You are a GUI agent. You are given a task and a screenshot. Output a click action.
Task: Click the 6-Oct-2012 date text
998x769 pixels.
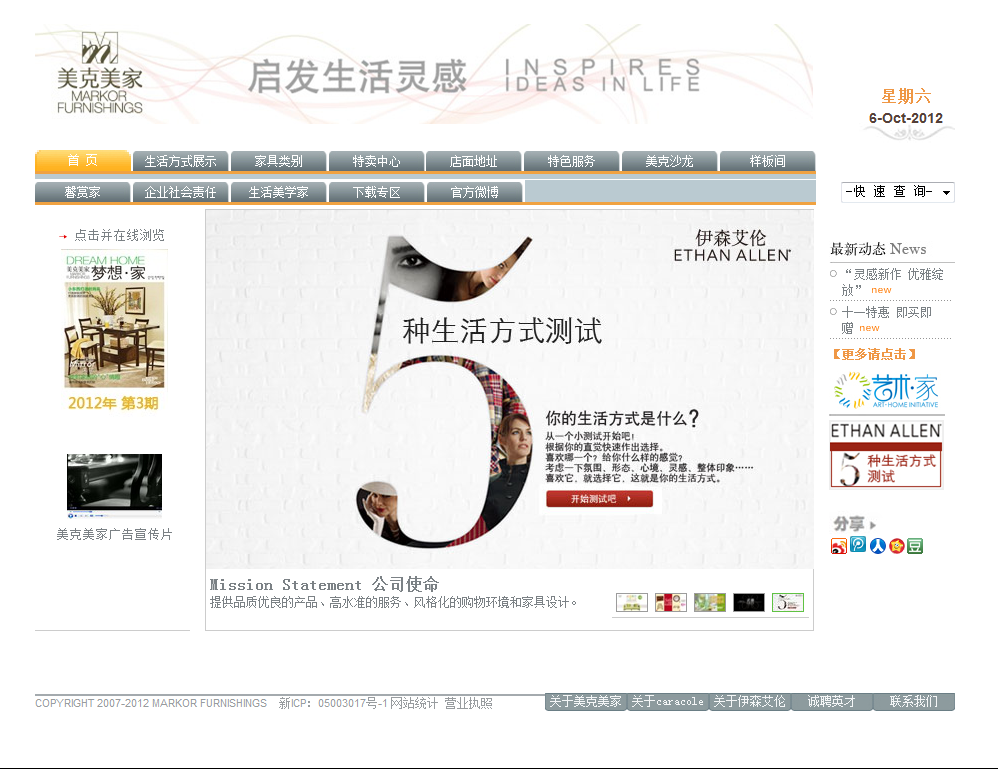[x=906, y=118]
